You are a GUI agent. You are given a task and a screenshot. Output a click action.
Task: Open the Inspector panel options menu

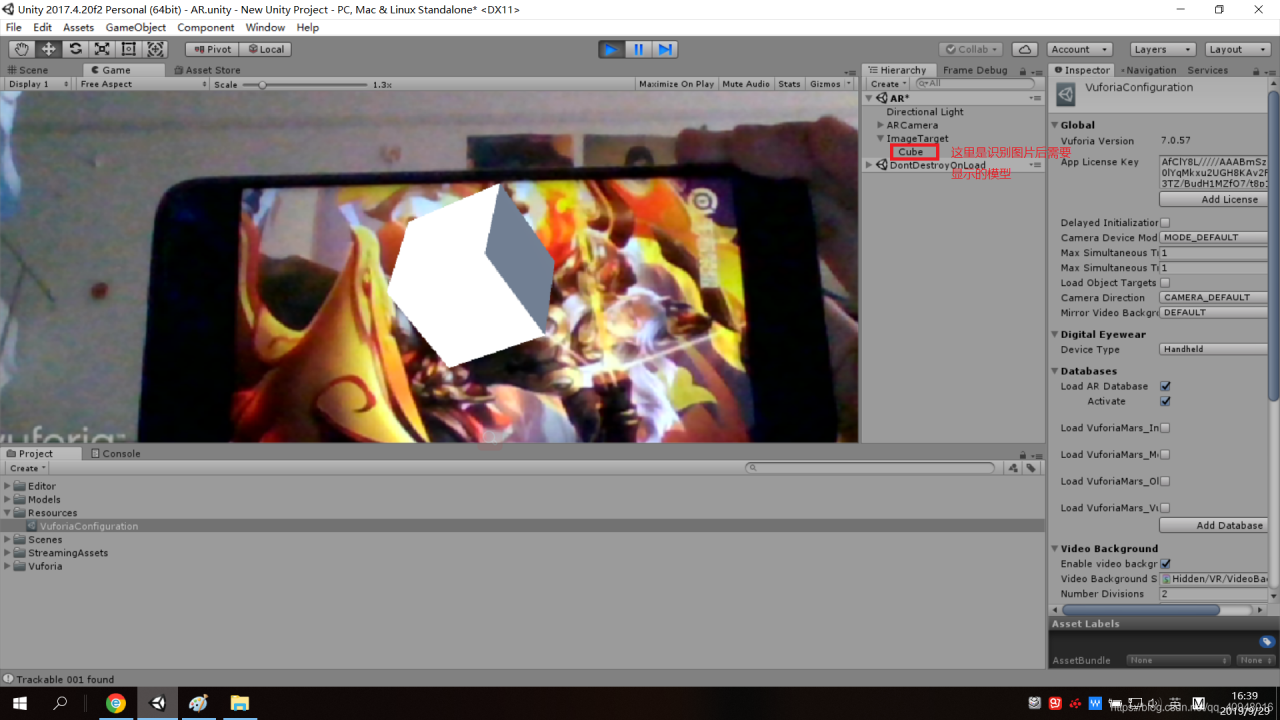coord(1270,71)
